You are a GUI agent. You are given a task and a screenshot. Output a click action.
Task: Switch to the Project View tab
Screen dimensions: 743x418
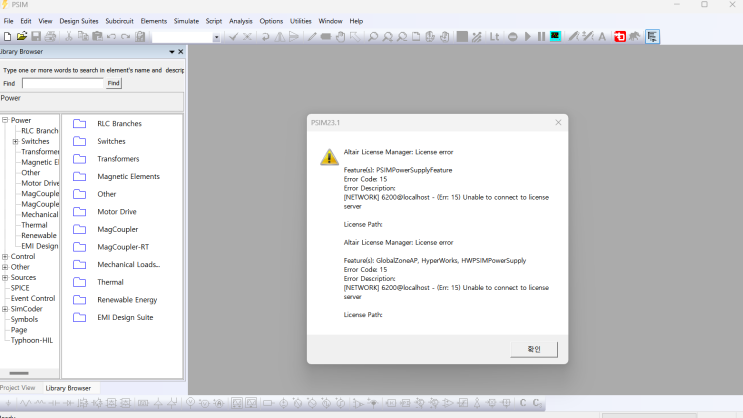(18, 388)
